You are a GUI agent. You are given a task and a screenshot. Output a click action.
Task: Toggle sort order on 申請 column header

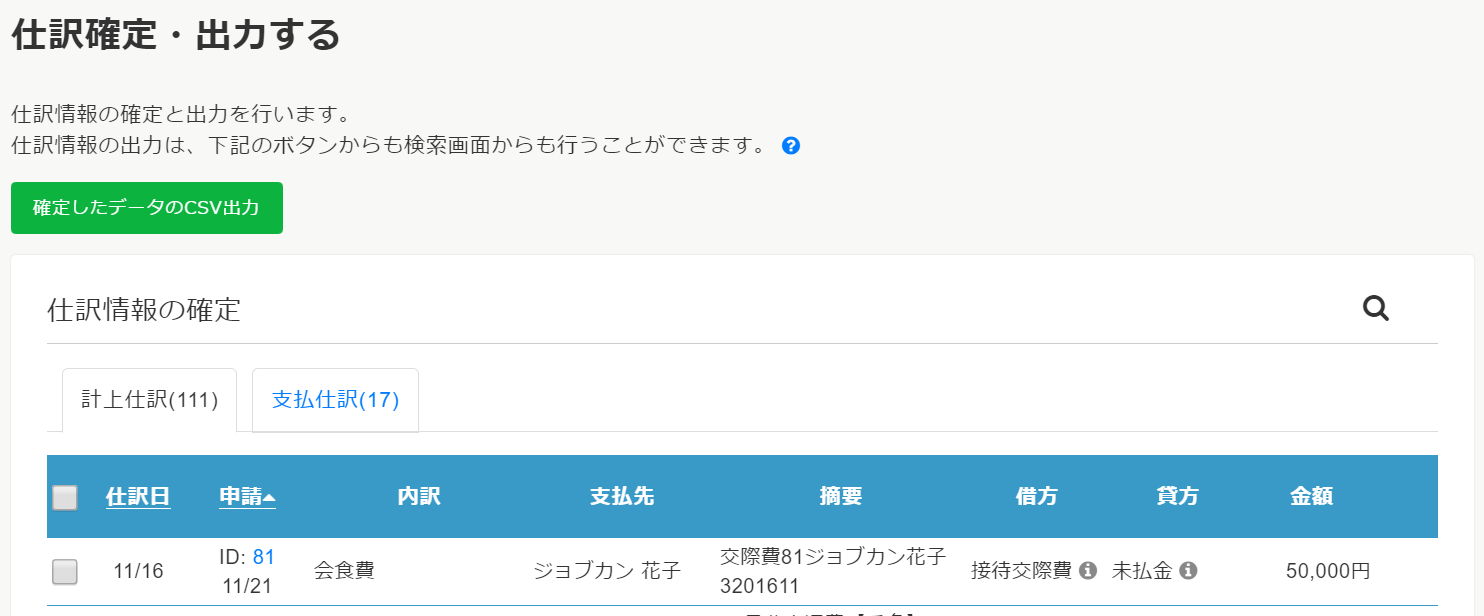(x=247, y=496)
